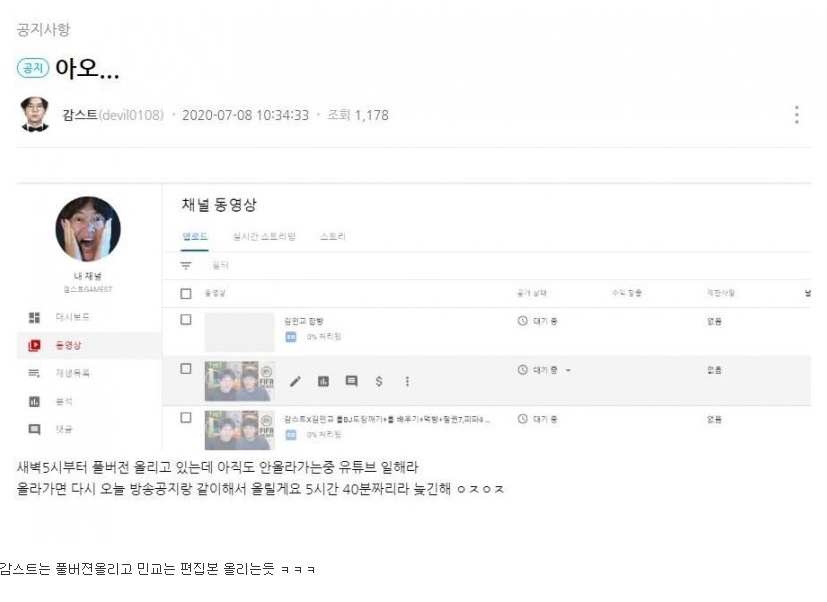Open 재생목록 playlist sidebar item
Screen dimensions: 827x602
(72, 374)
